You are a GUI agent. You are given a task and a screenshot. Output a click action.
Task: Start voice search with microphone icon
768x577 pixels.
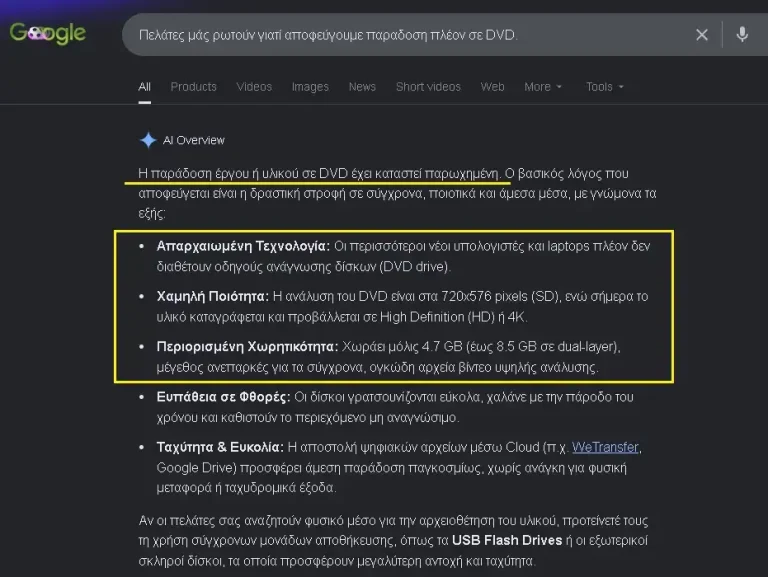[742, 34]
